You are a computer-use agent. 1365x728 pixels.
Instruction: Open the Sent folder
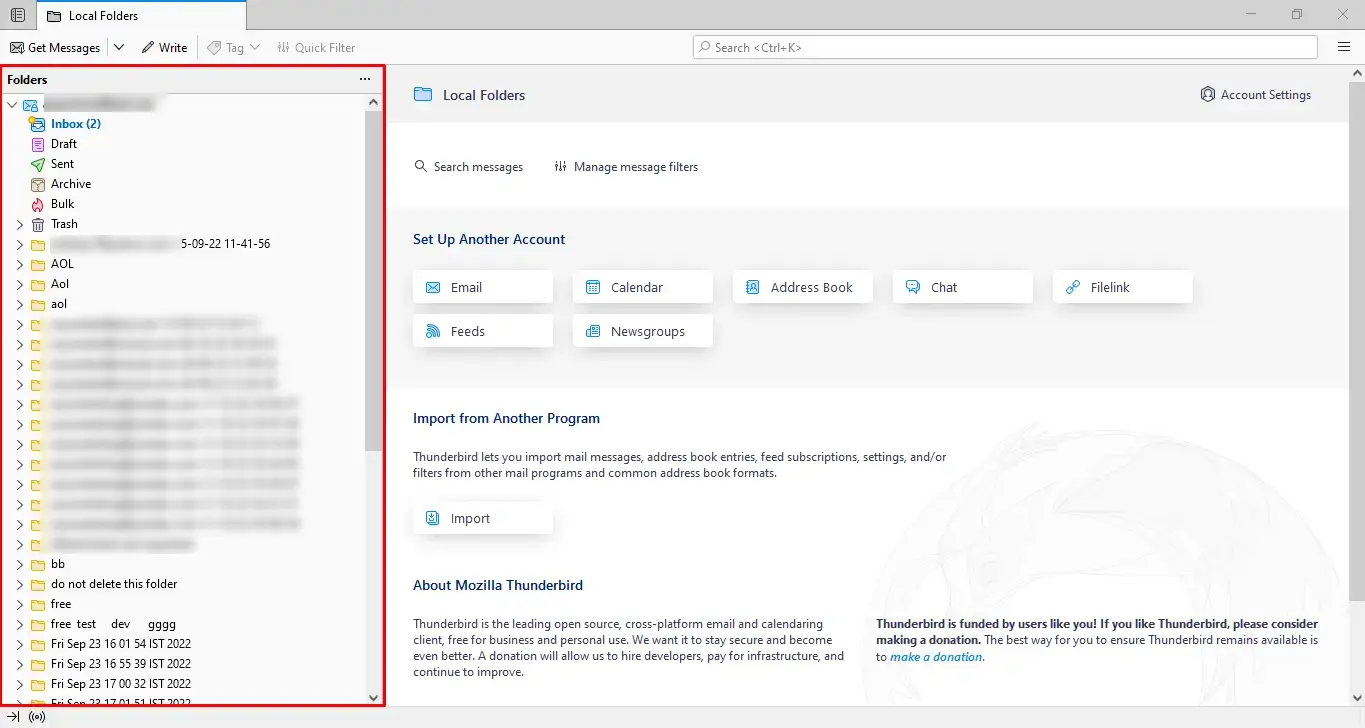(62, 164)
